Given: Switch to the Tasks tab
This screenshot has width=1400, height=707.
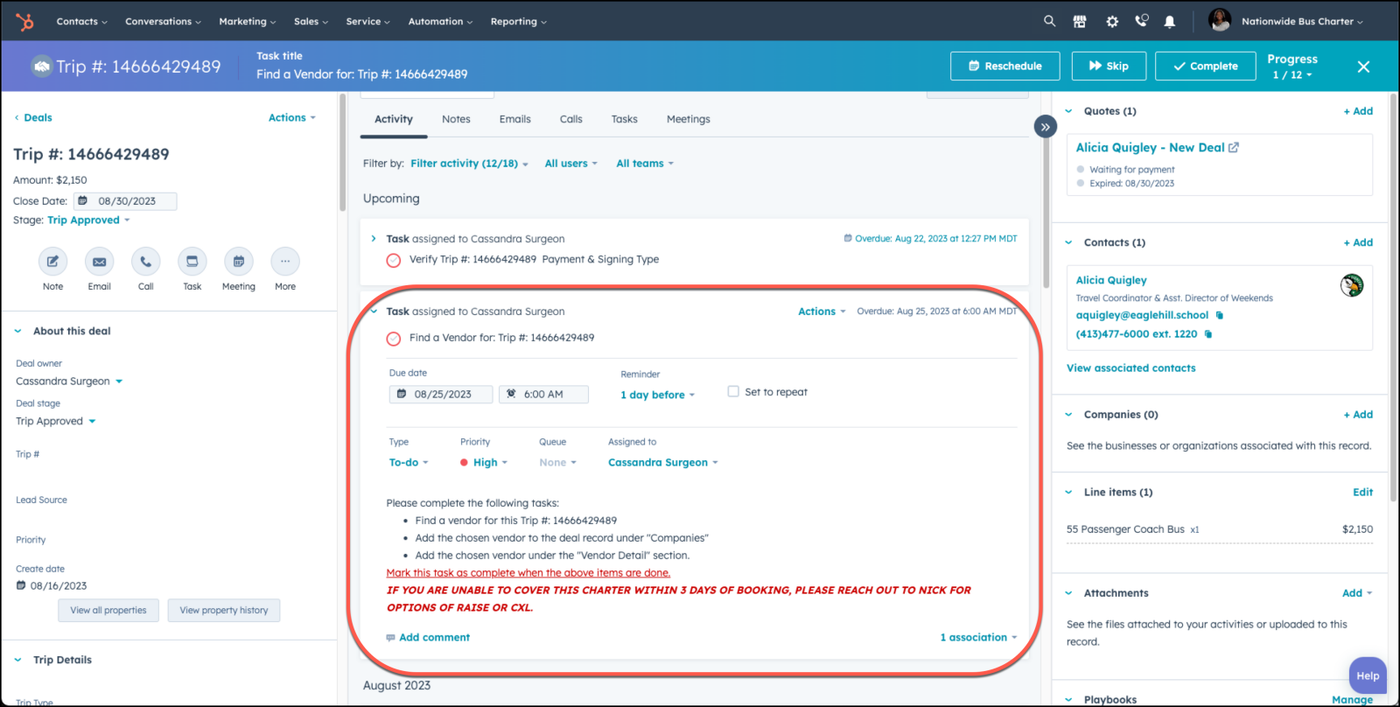Looking at the screenshot, I should point(624,119).
